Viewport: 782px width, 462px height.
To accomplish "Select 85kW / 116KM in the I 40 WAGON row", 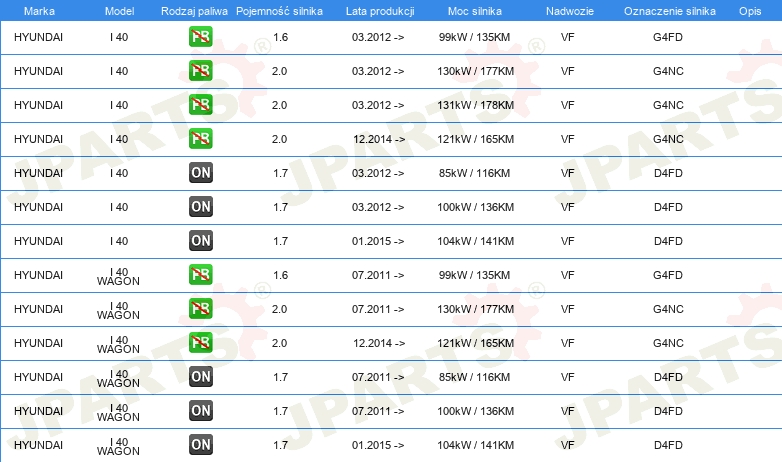I will [474, 377].
